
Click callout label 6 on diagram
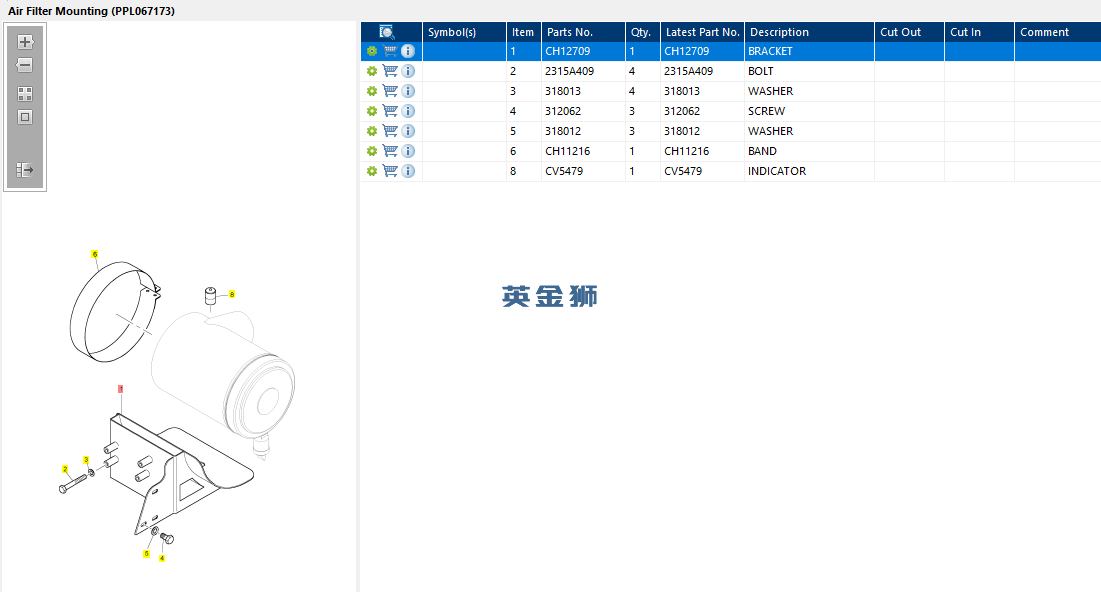tap(95, 254)
